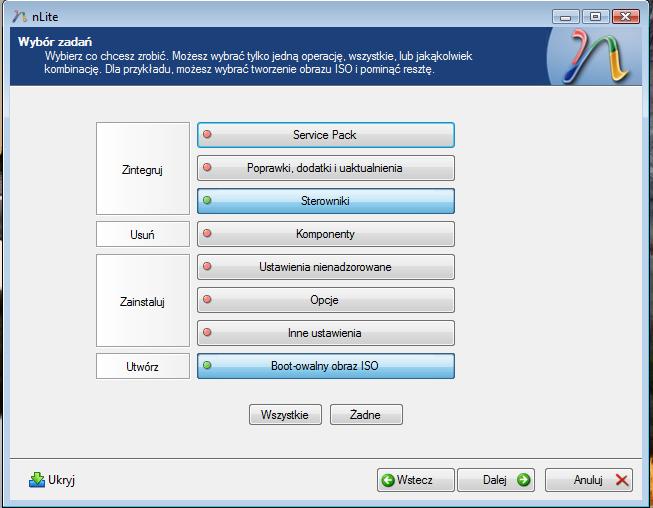This screenshot has width=653, height=508.
Task: Click the Zainstaluj category label
Action: pyautogui.click(x=142, y=301)
